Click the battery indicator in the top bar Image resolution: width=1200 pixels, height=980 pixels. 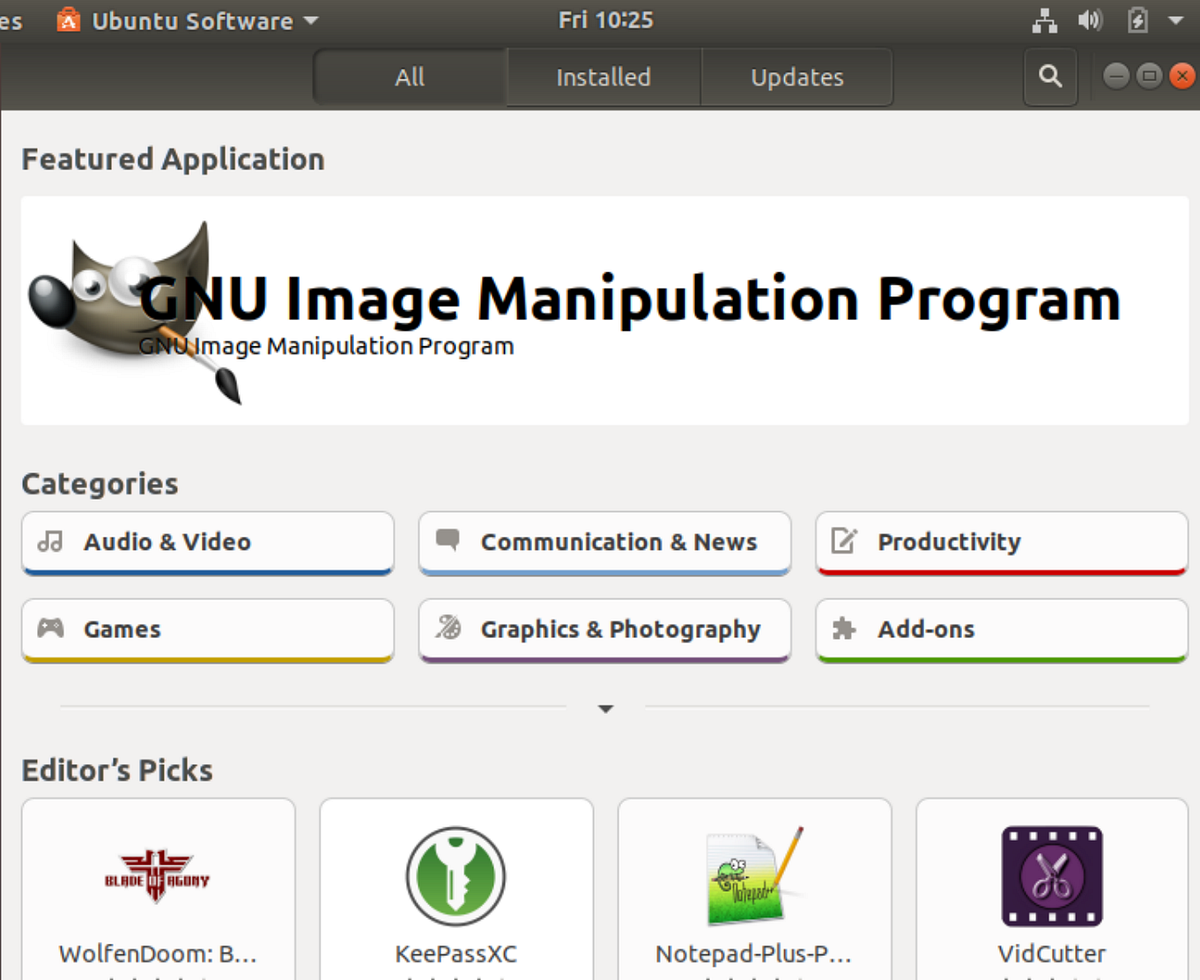pos(1138,19)
